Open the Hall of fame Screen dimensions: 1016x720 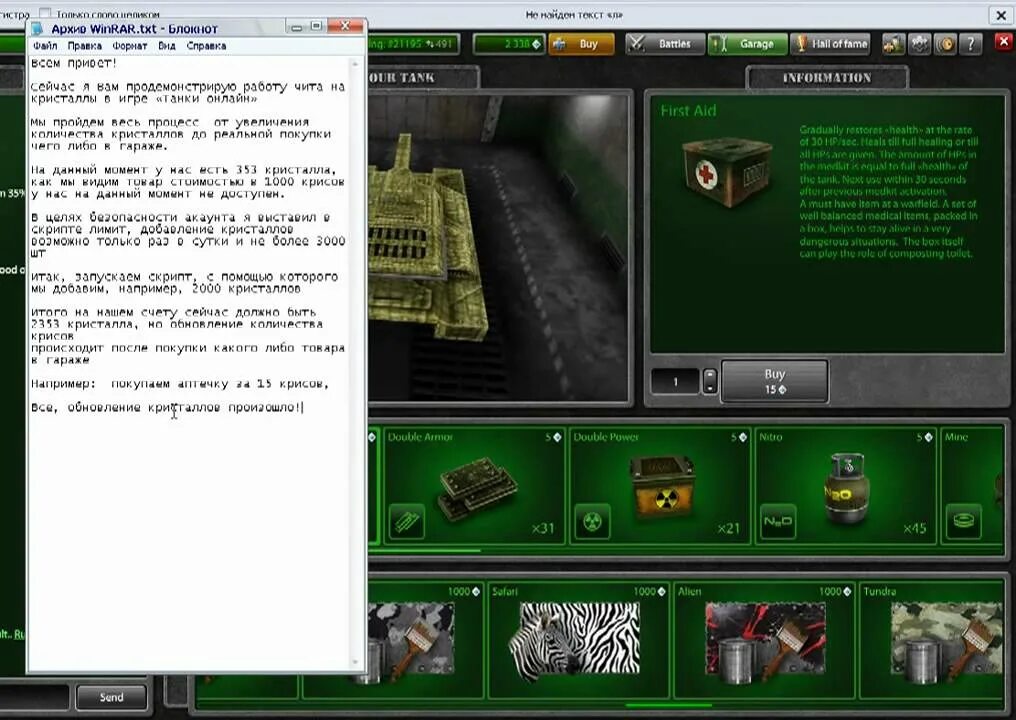[x=831, y=44]
